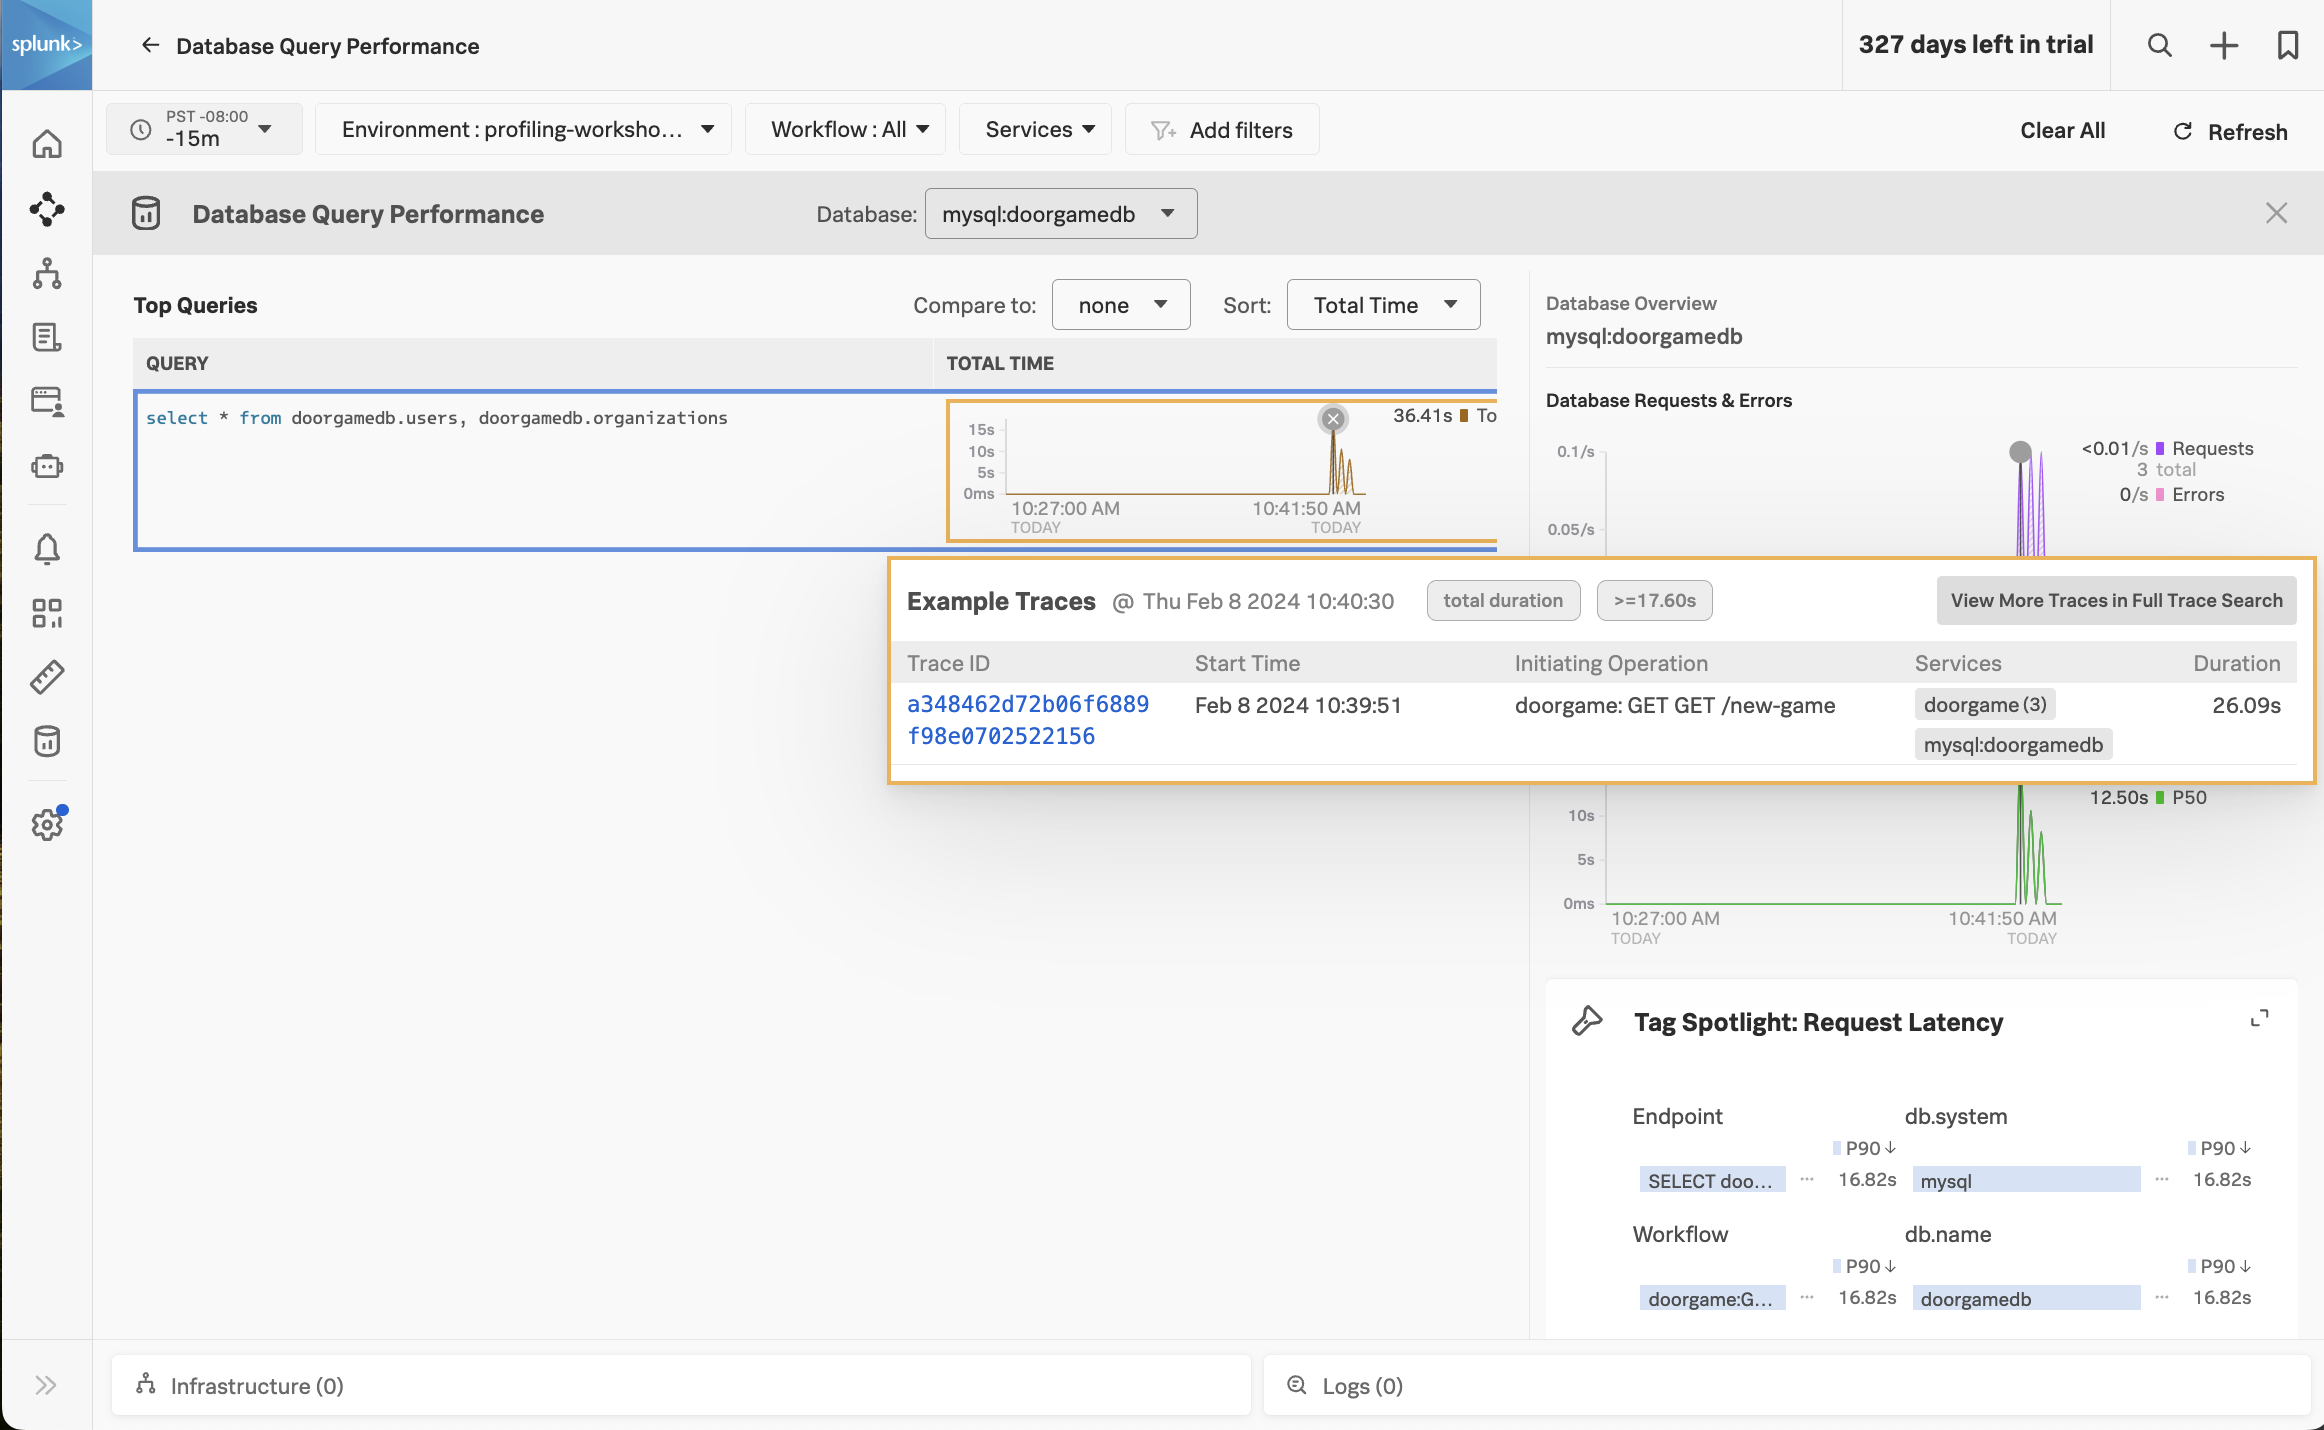The width and height of the screenshot is (2324, 1430).
Task: Open settings gear icon in sidebar
Action: [x=47, y=825]
